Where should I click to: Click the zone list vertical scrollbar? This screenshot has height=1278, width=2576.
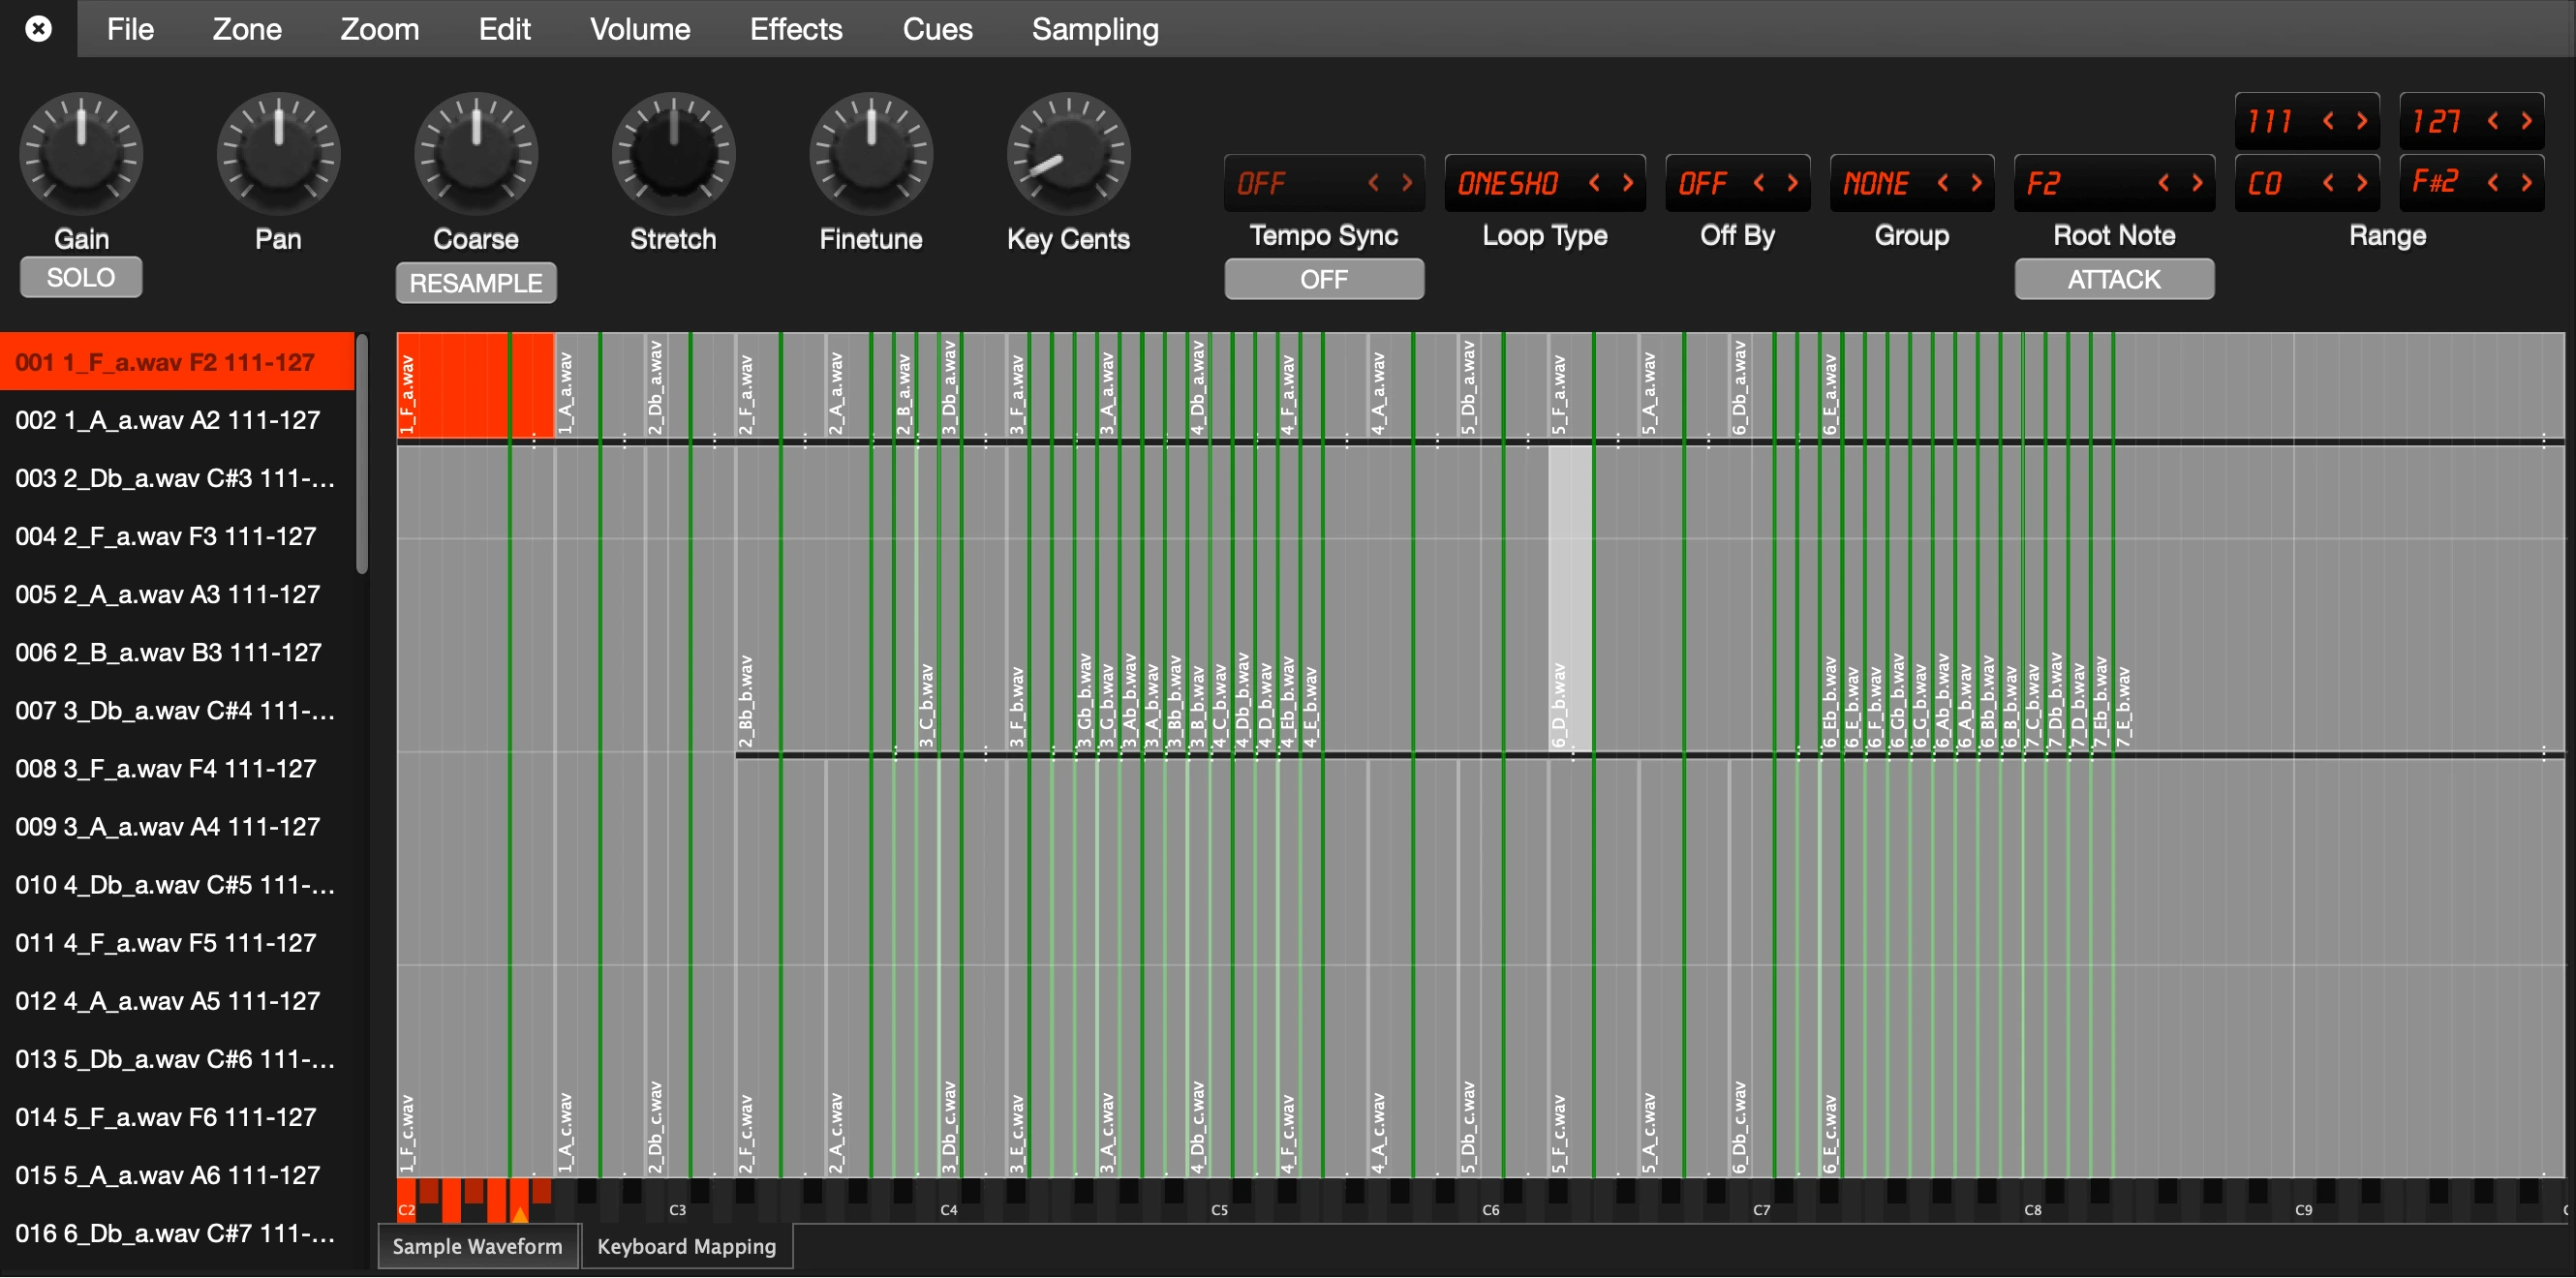click(362, 455)
